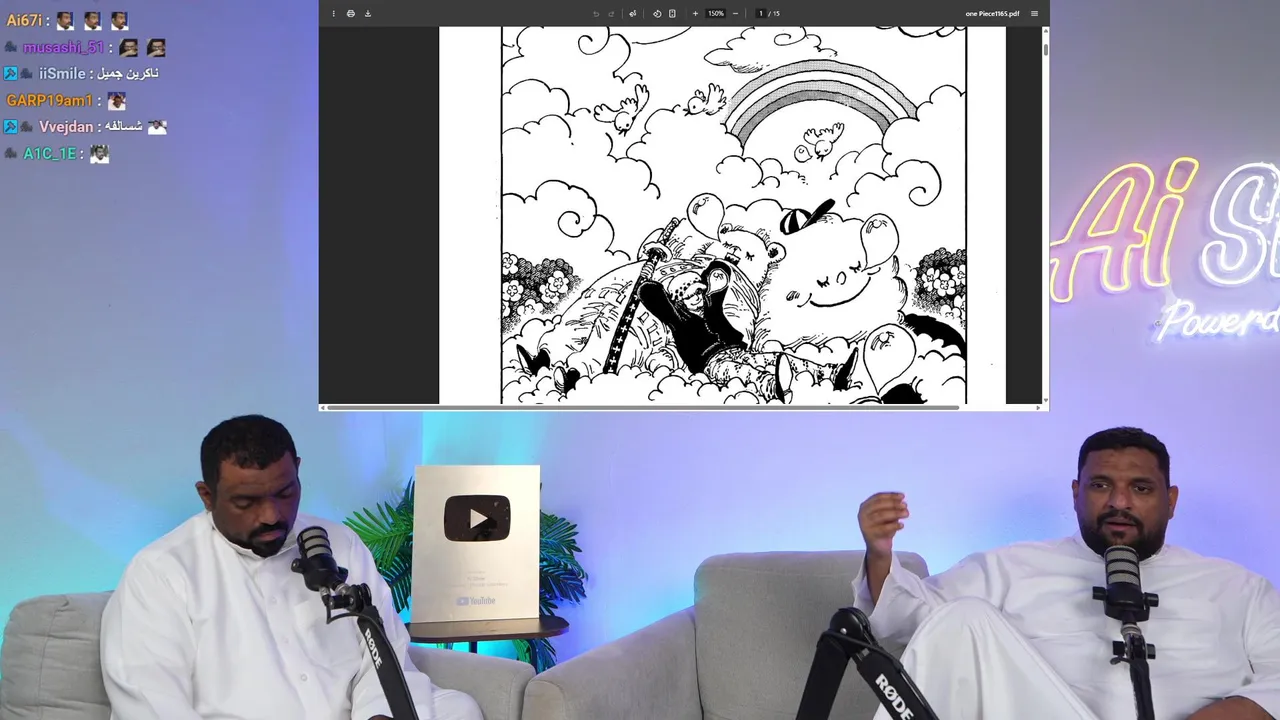Click the undo arrow in PDF toolbar
This screenshot has width=1280, height=720.
596,13
